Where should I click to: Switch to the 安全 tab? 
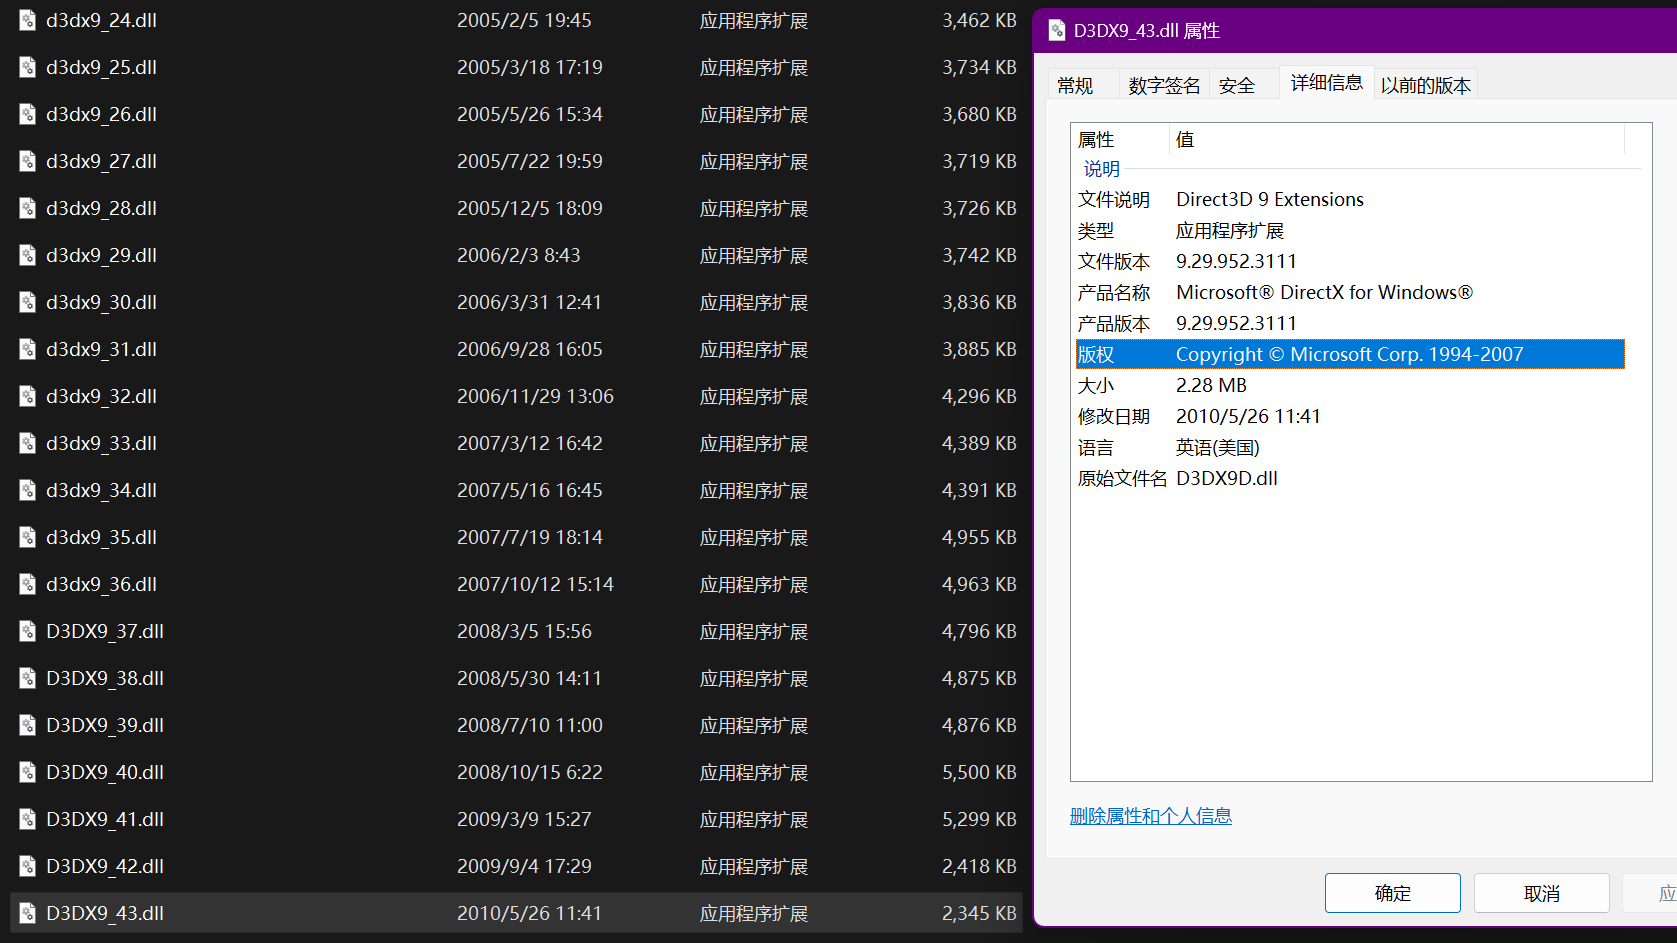(1237, 85)
